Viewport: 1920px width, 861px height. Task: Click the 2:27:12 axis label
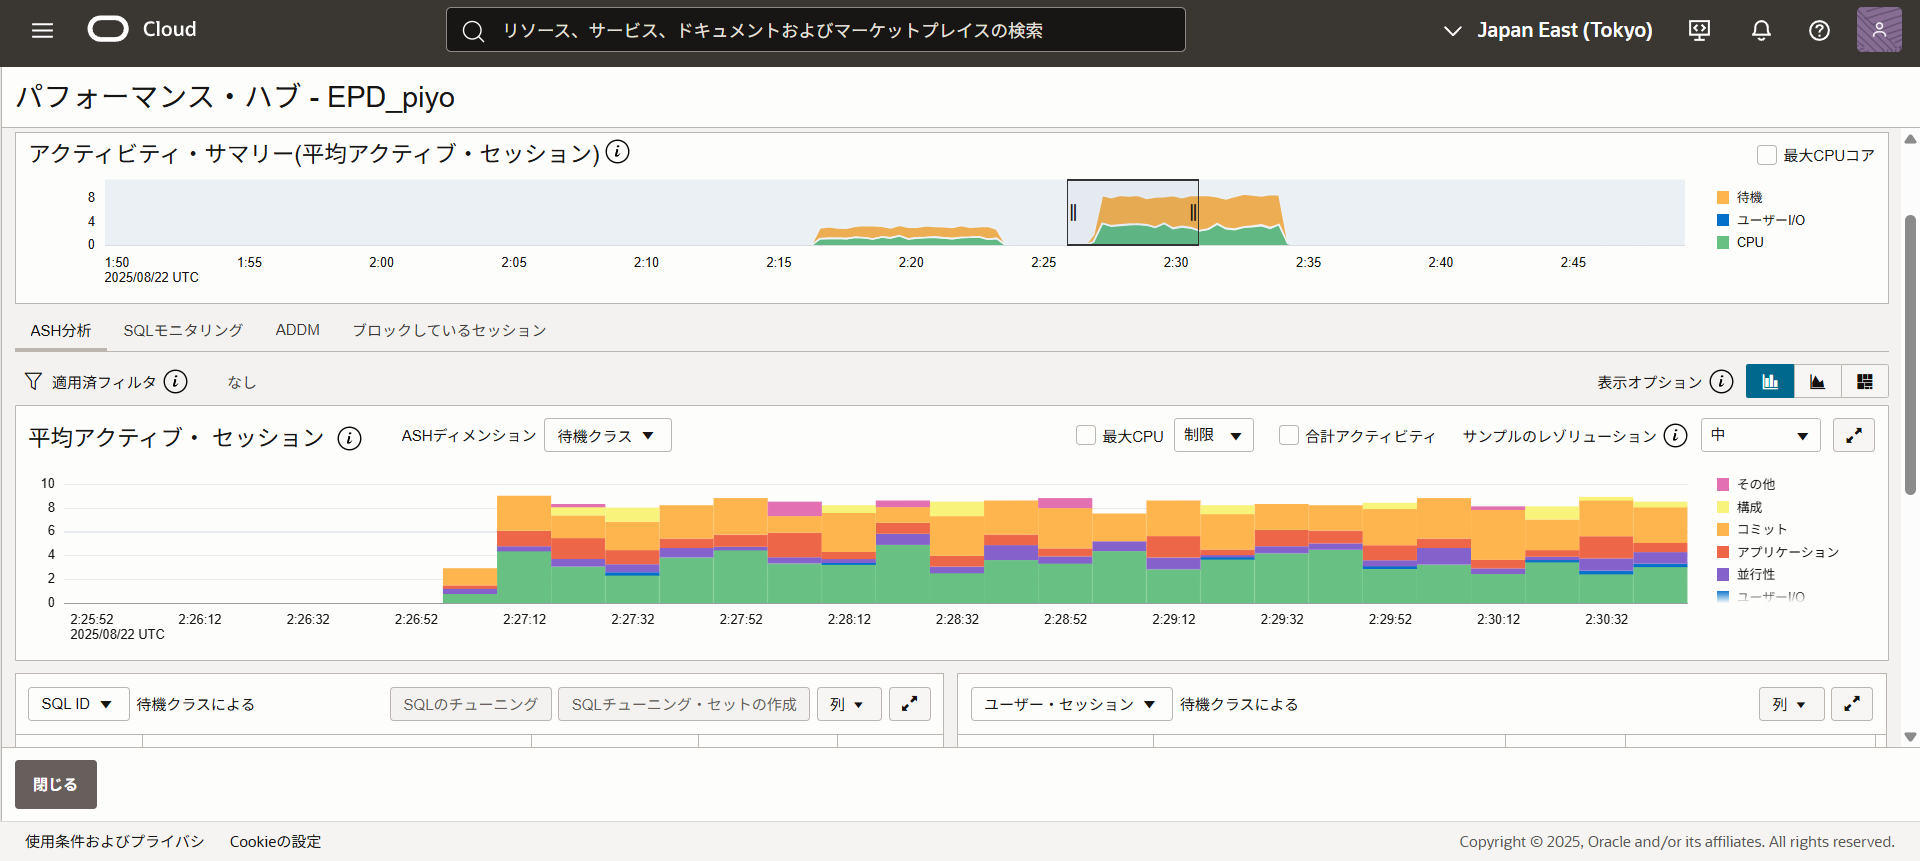[x=524, y=619]
